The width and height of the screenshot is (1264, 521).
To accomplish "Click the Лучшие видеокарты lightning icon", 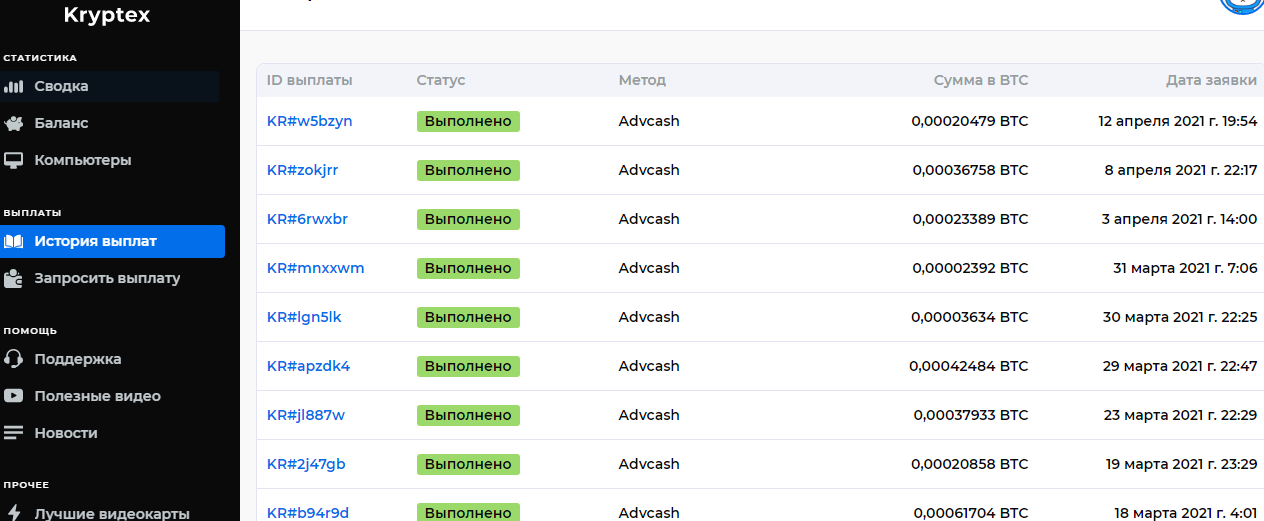I will [x=13, y=513].
